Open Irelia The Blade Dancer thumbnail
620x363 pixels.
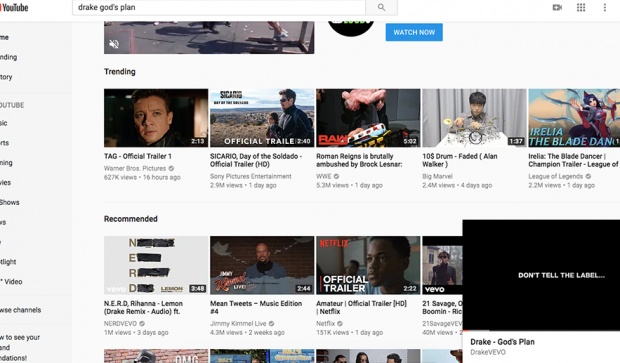[x=574, y=118]
